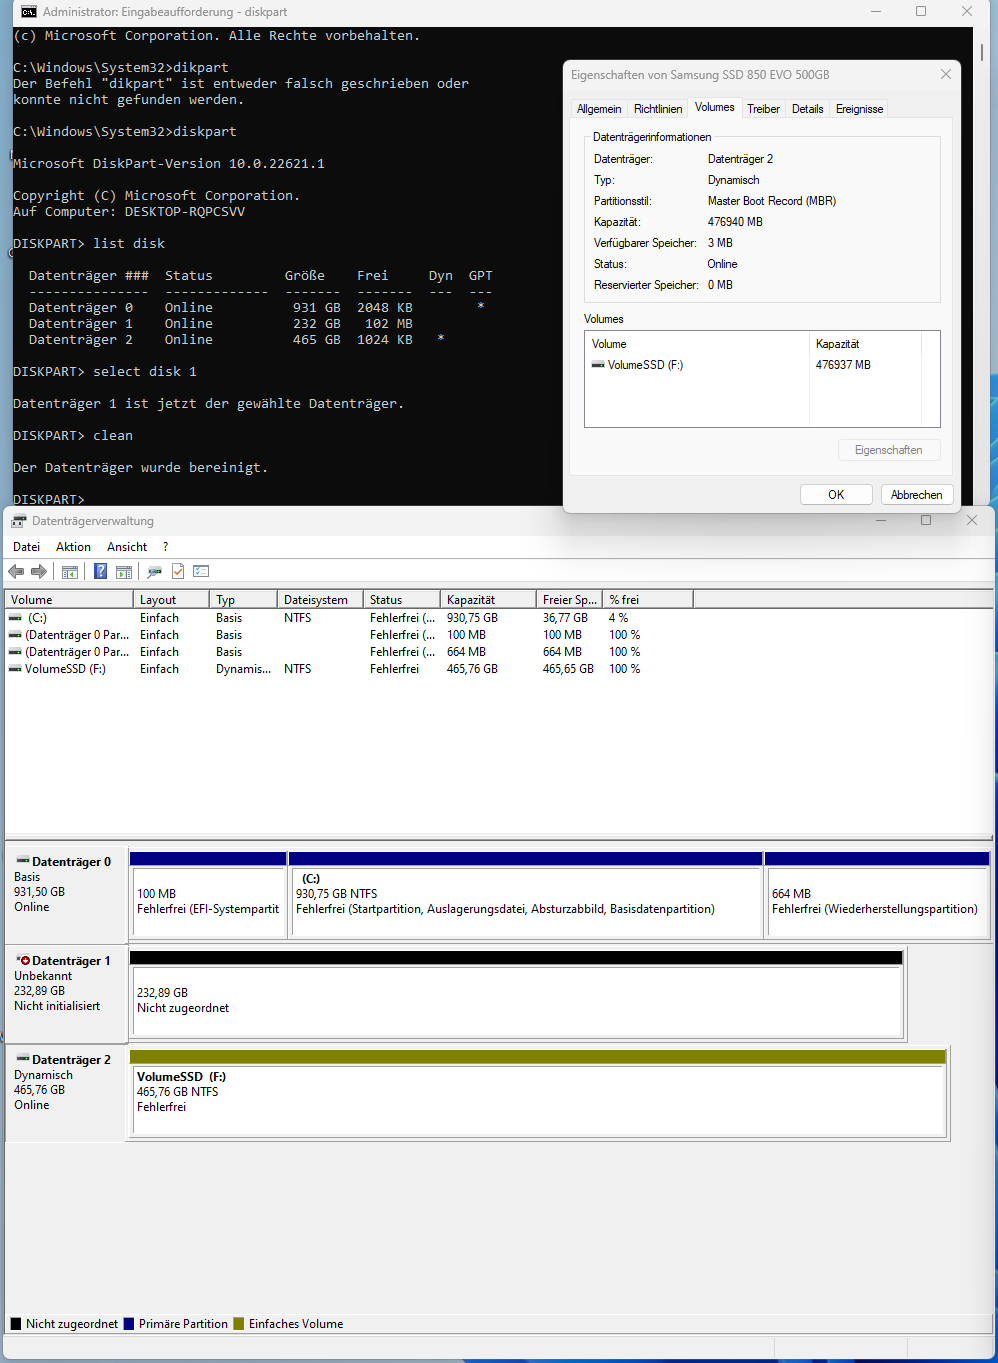Open the ? help menu
Image resolution: width=998 pixels, height=1363 pixels.
click(165, 547)
